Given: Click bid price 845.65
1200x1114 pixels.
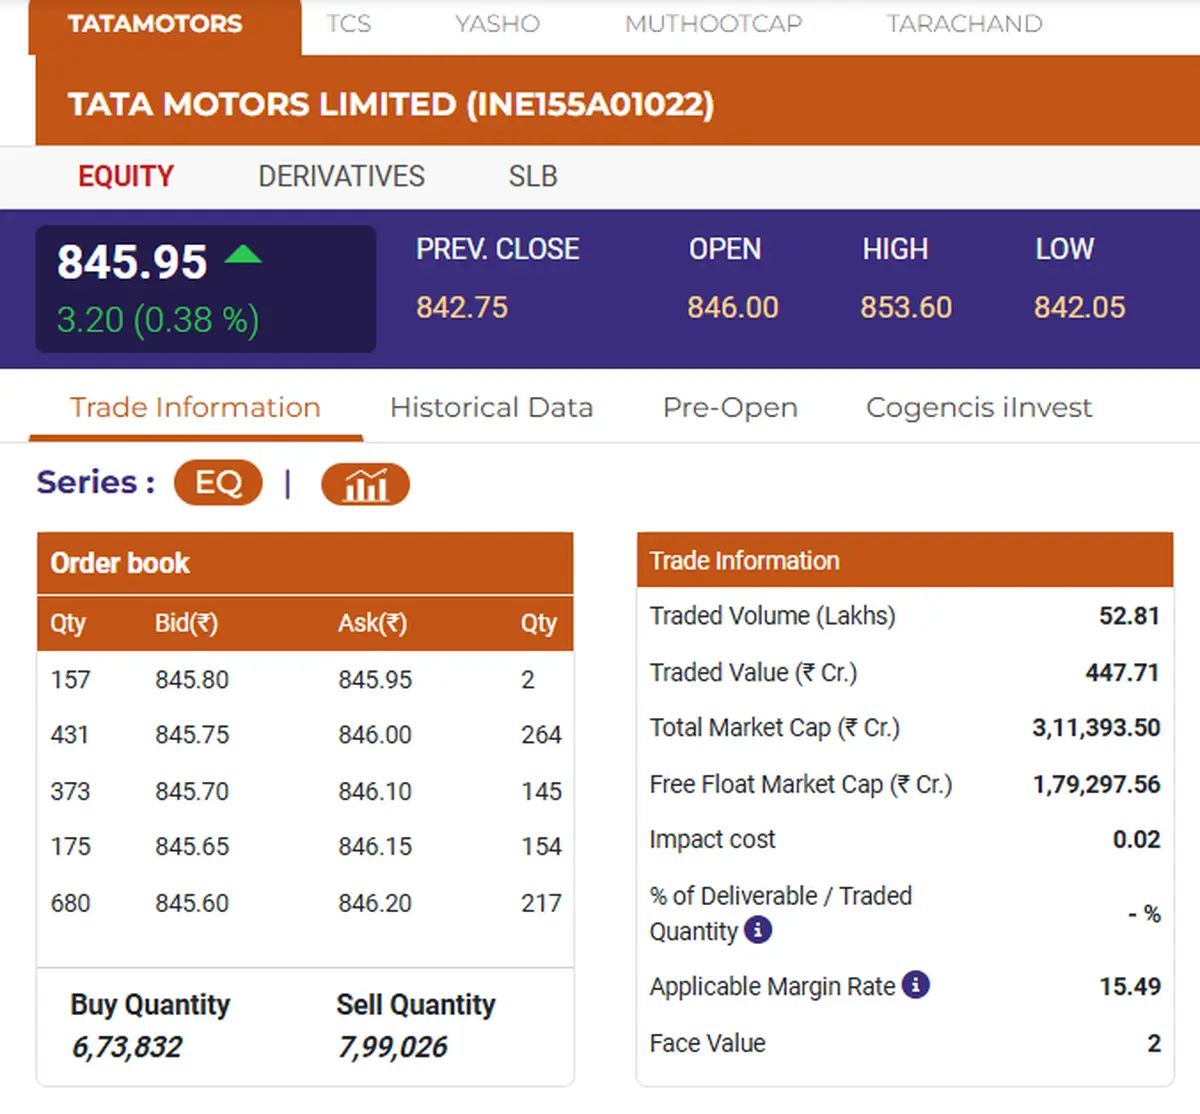Looking at the screenshot, I should (192, 847).
